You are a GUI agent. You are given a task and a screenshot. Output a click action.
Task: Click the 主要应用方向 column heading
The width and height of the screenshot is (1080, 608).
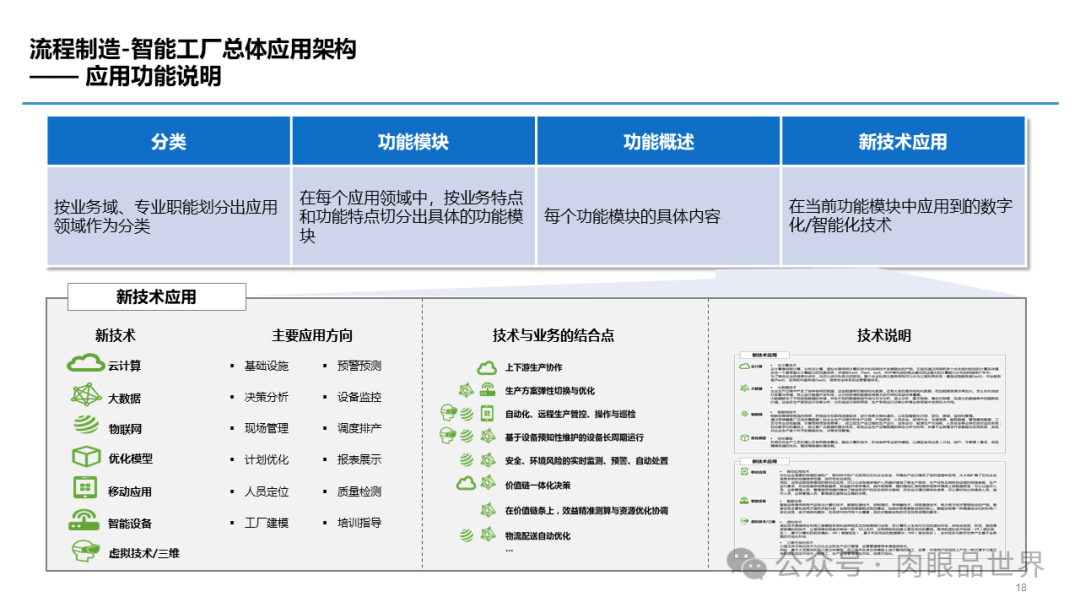click(x=312, y=335)
